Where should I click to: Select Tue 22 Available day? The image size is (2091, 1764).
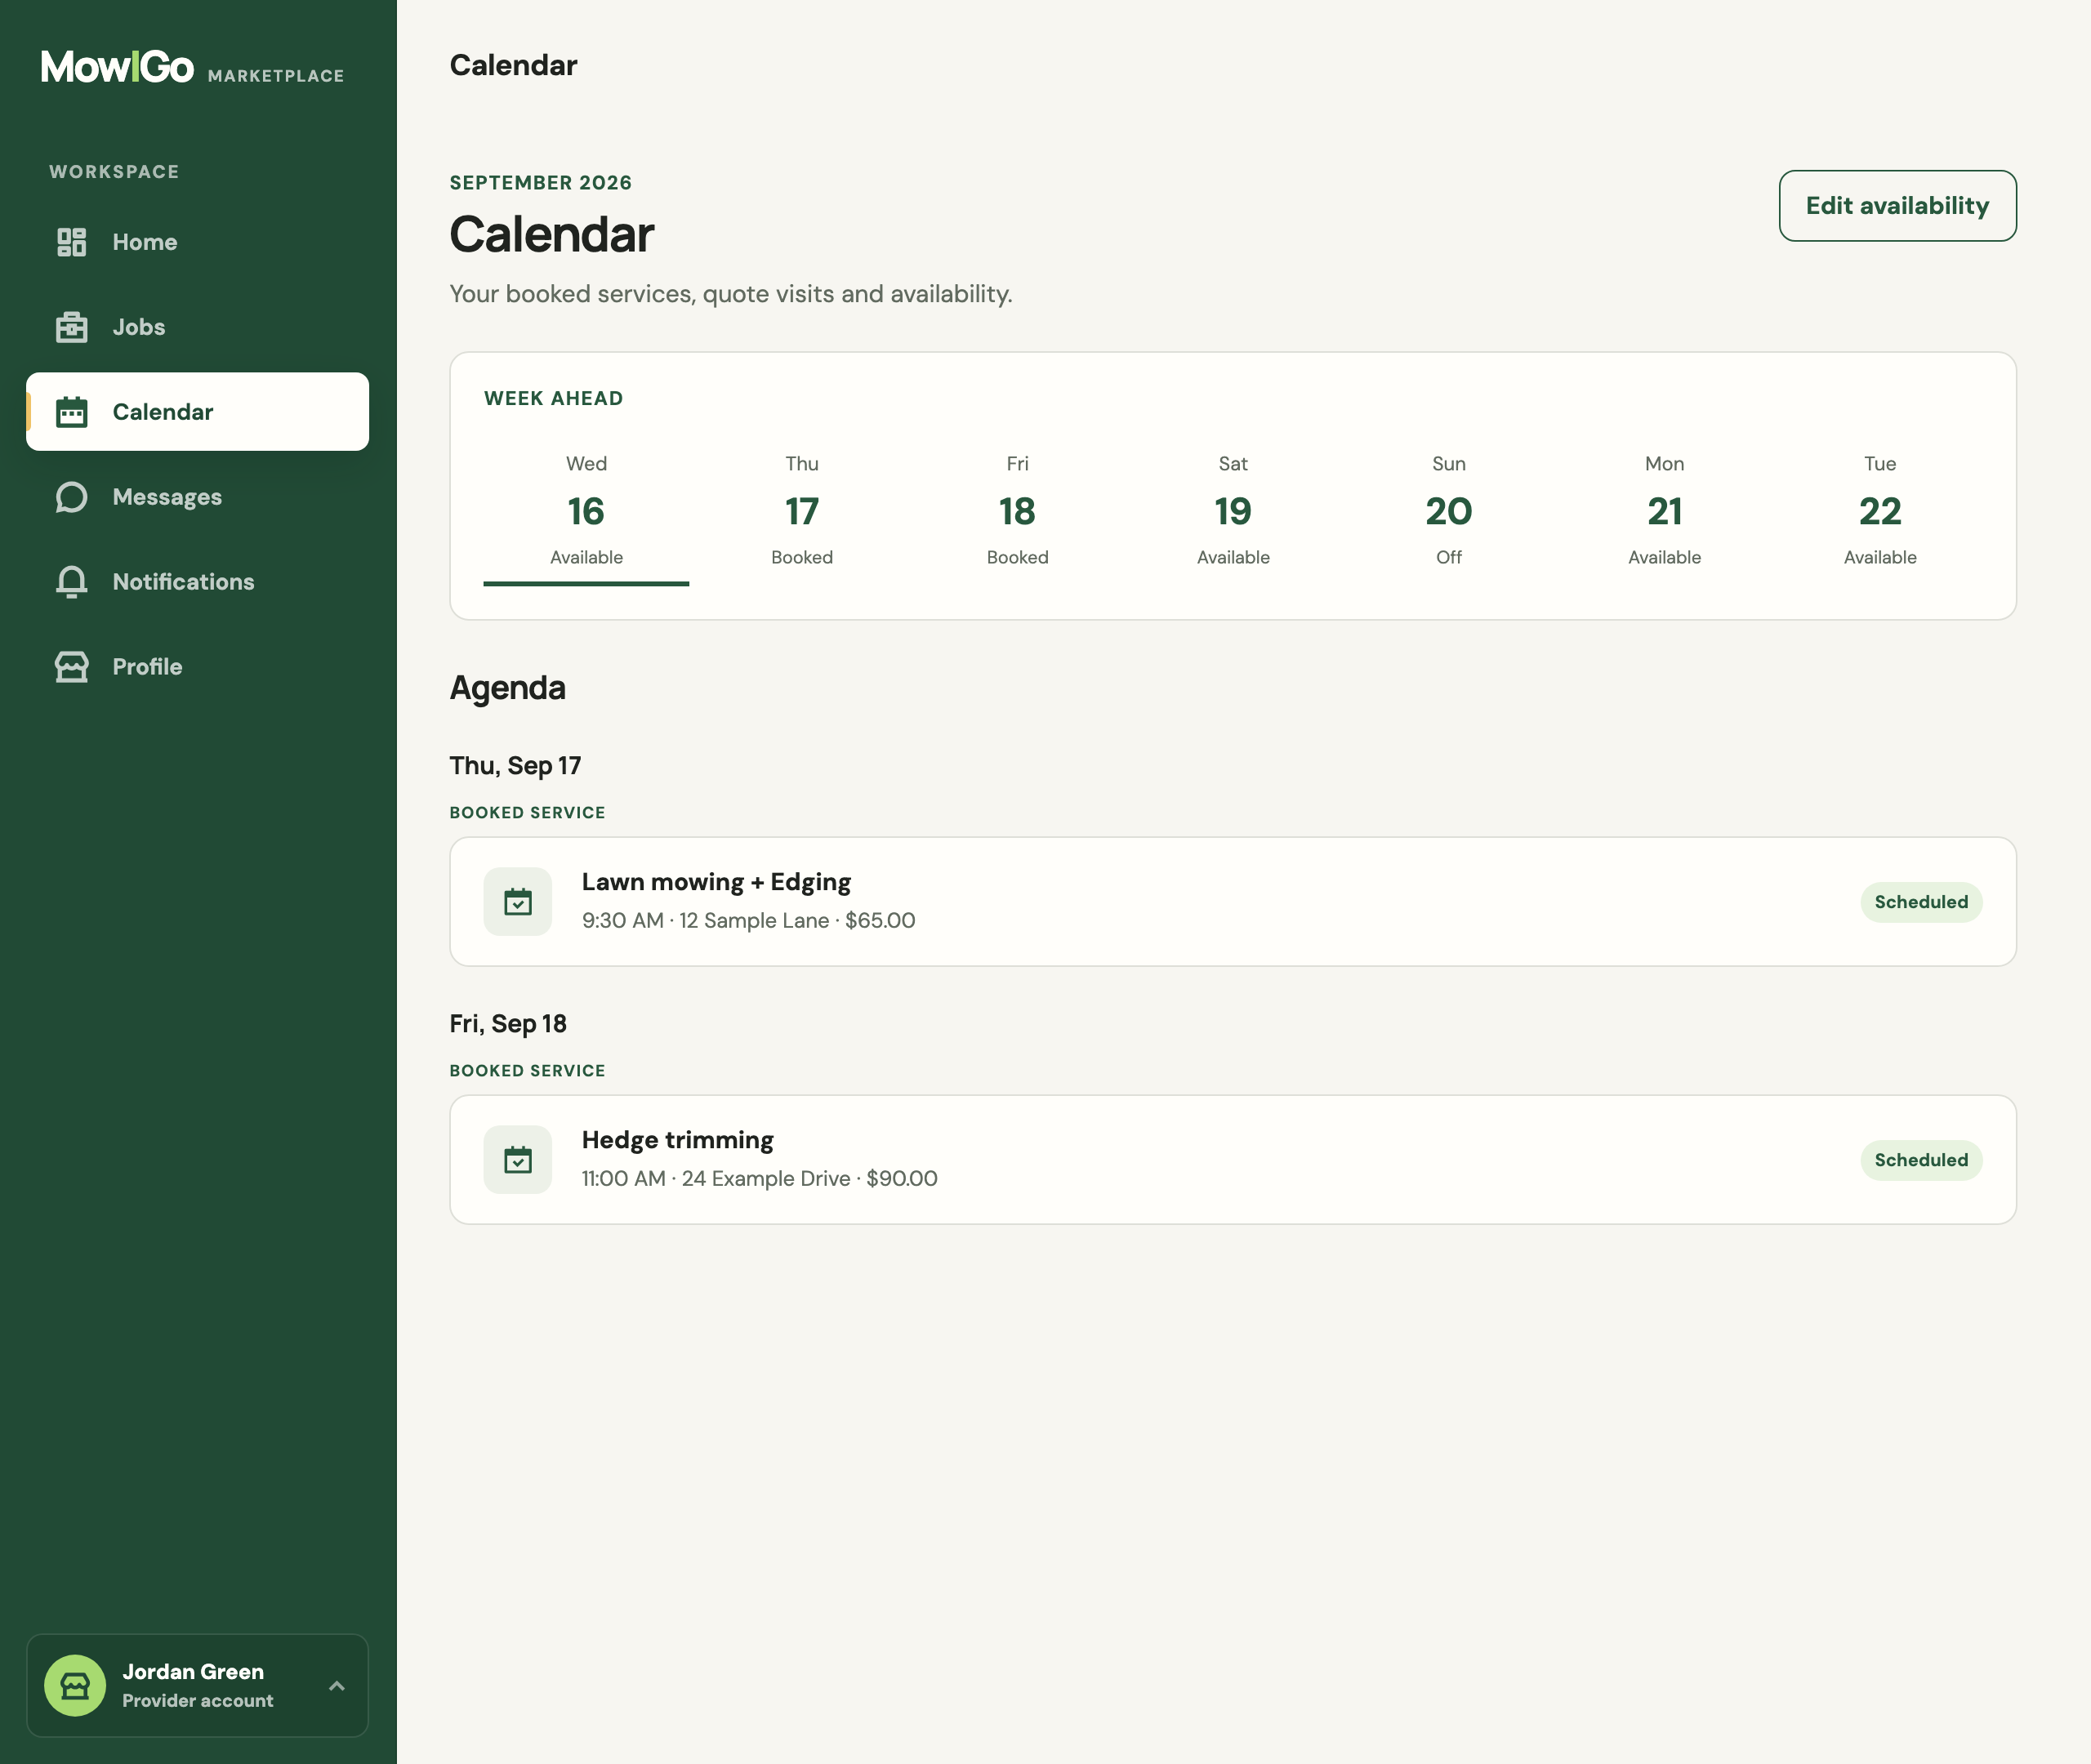coord(1880,512)
